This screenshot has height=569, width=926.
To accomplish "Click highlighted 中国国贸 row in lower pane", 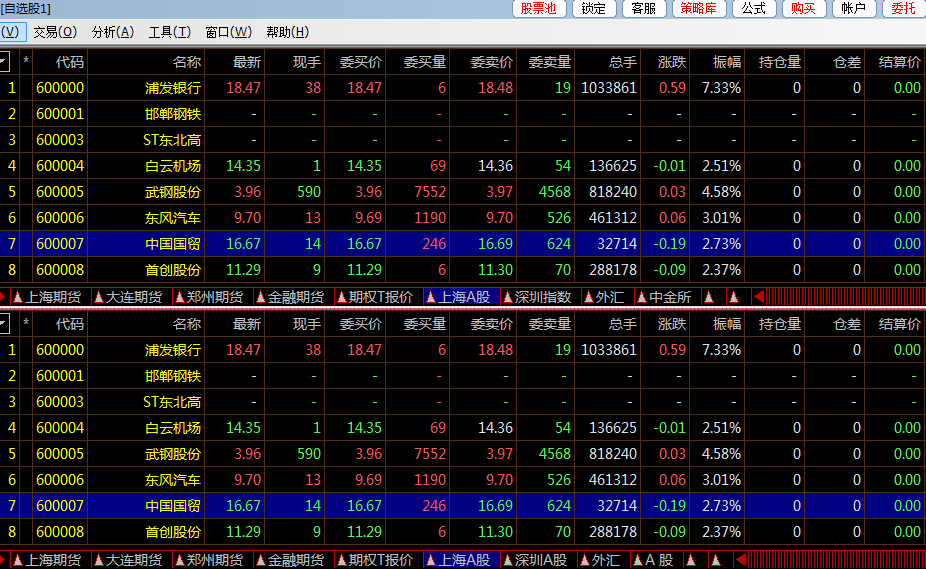I will tap(463, 506).
